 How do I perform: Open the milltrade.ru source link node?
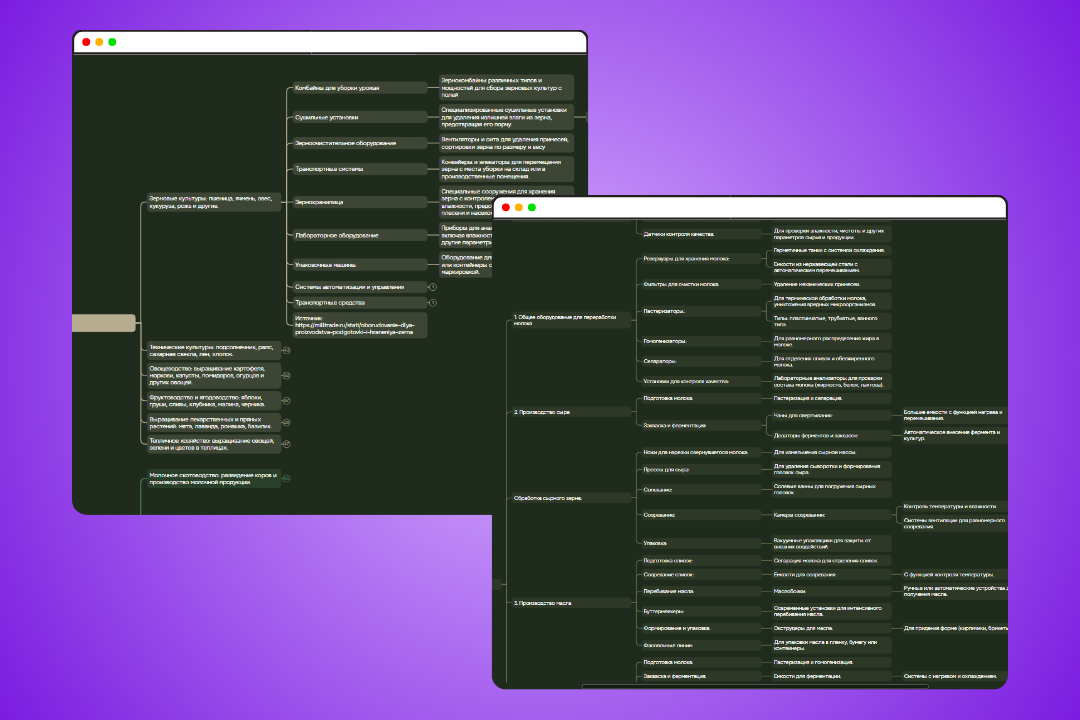(360, 325)
